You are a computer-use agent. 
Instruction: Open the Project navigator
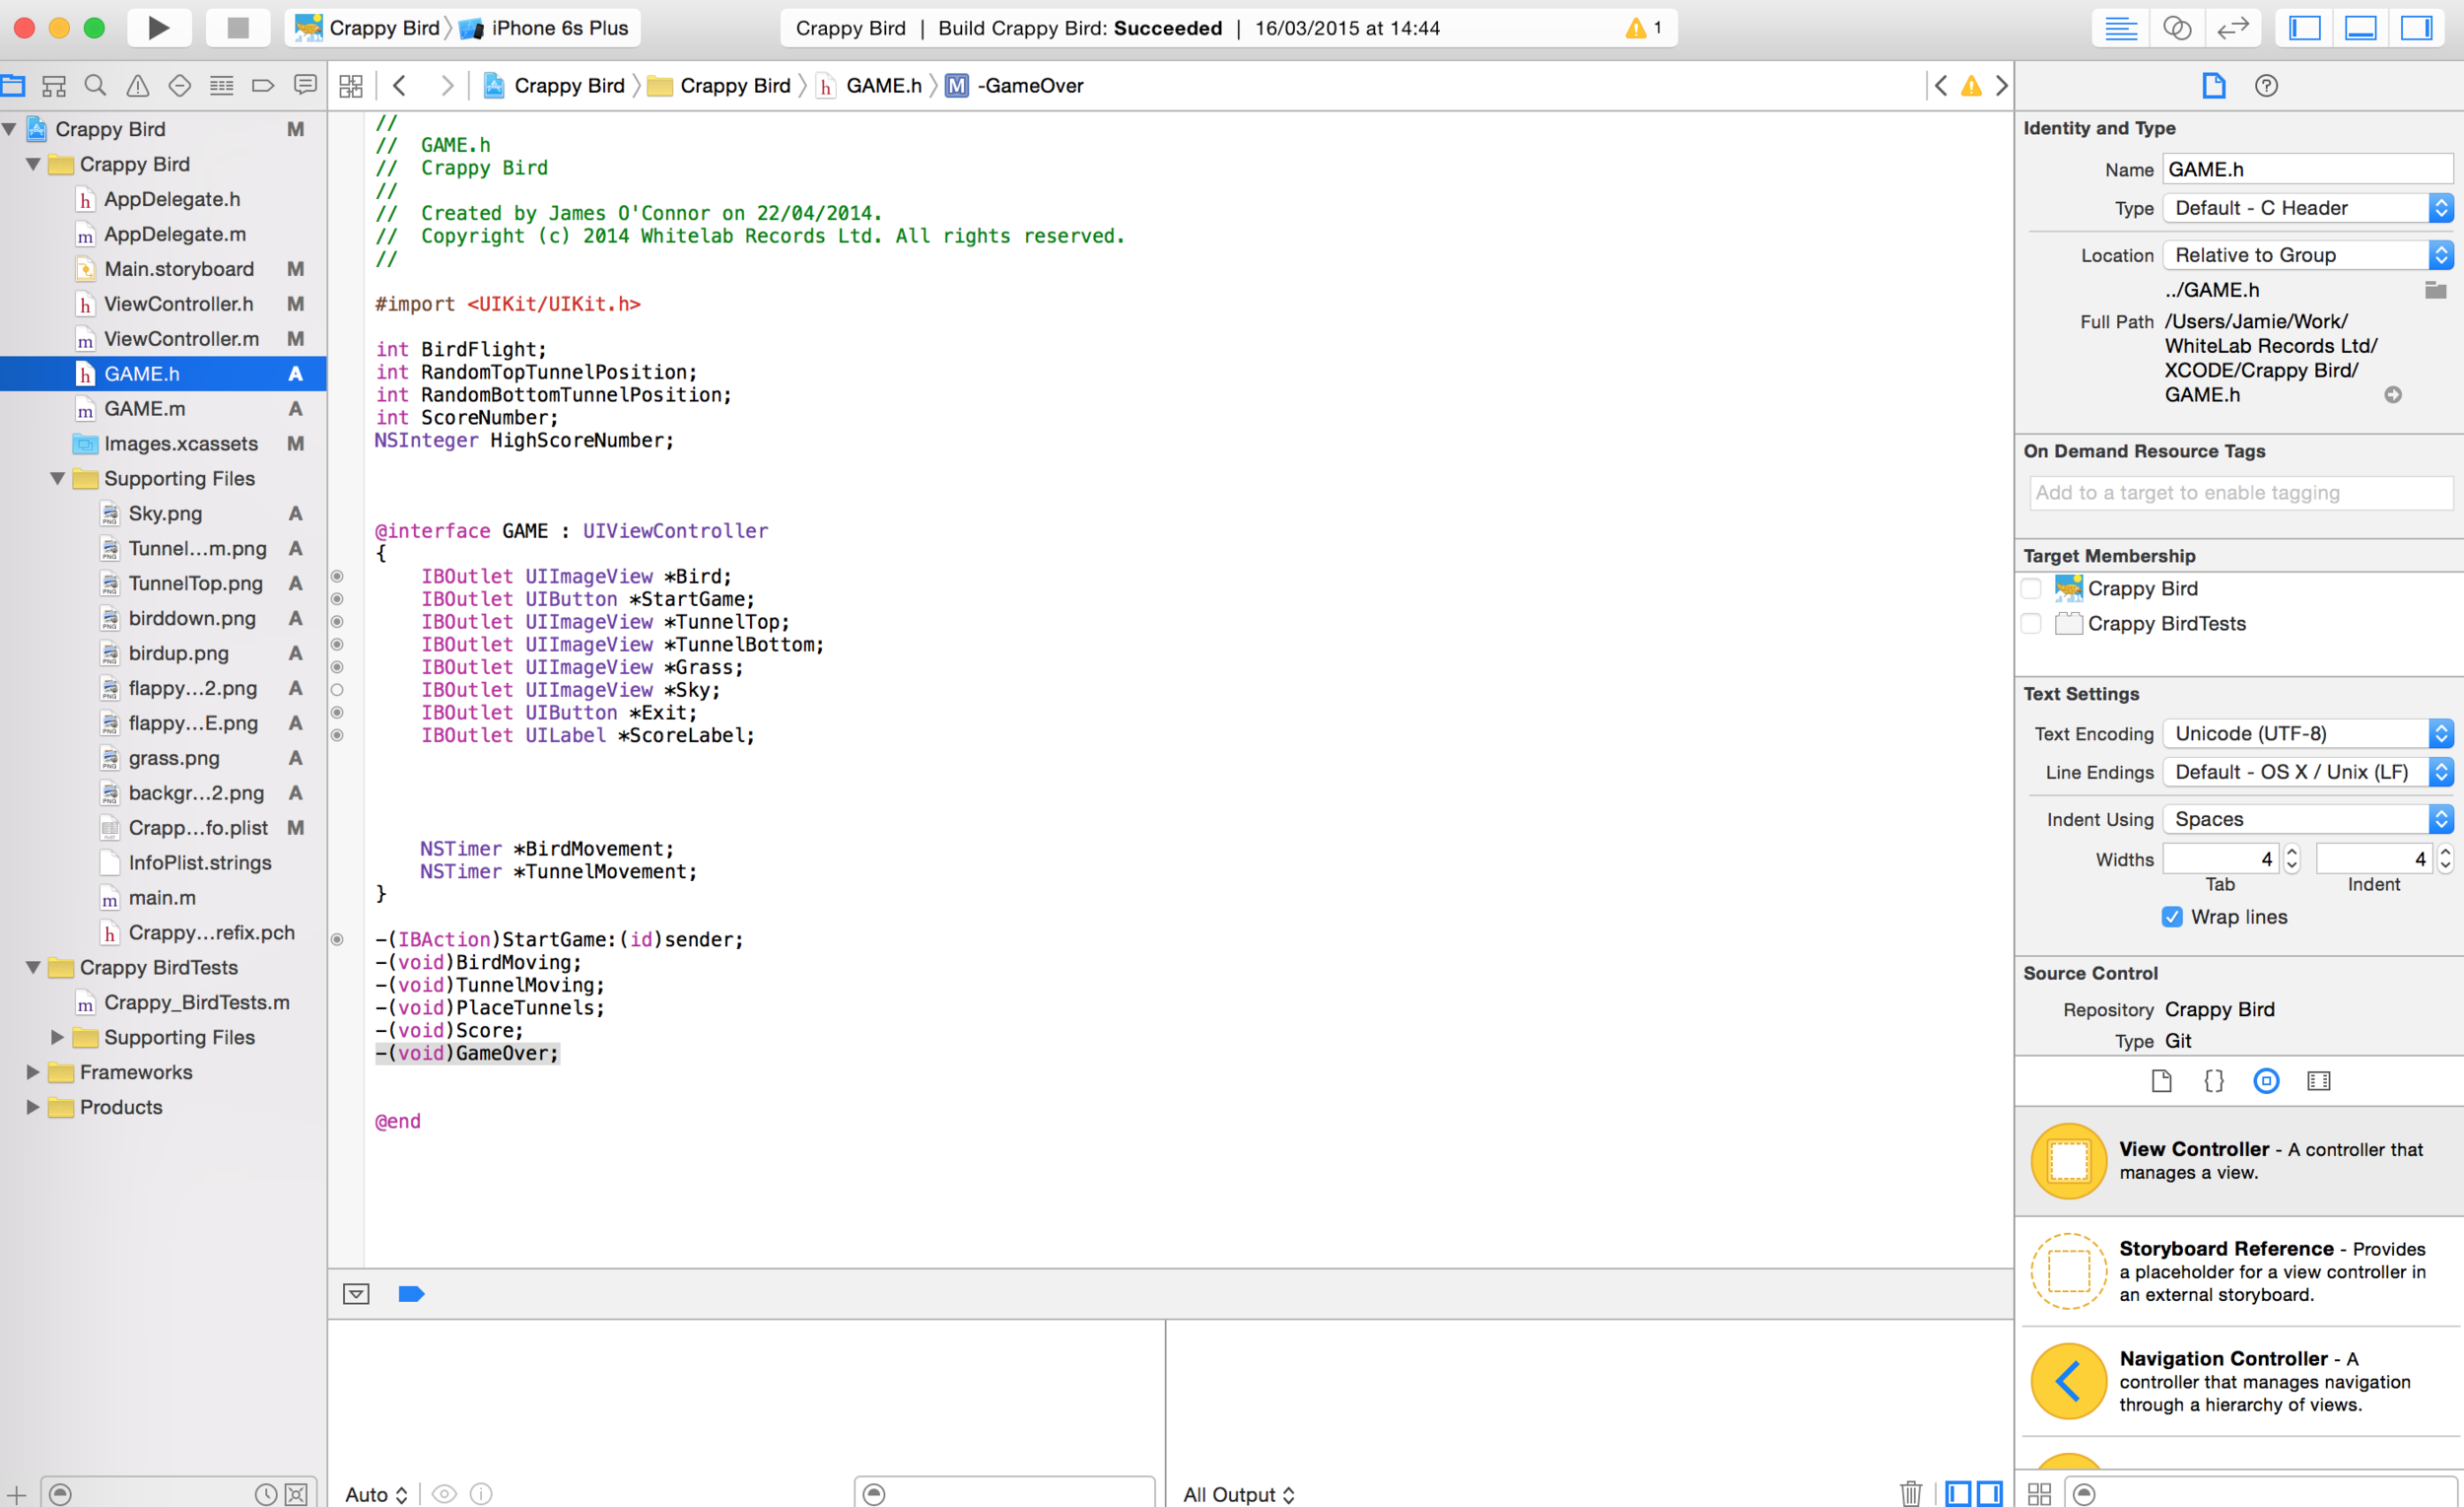tap(13, 86)
